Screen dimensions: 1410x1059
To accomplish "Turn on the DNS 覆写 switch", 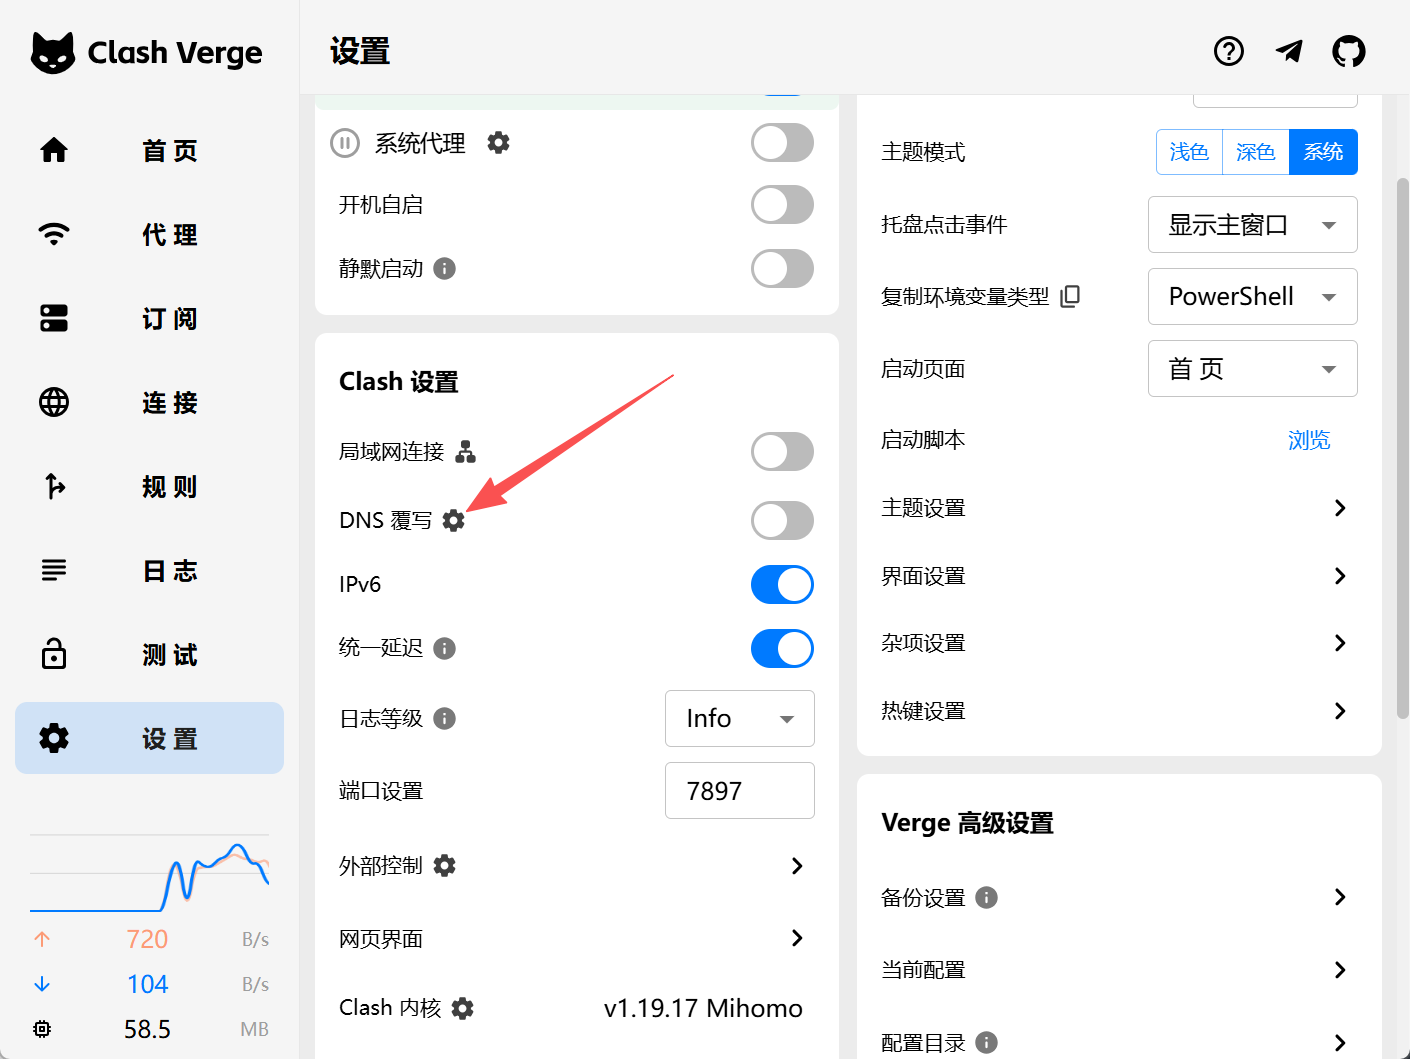I will [x=782, y=521].
